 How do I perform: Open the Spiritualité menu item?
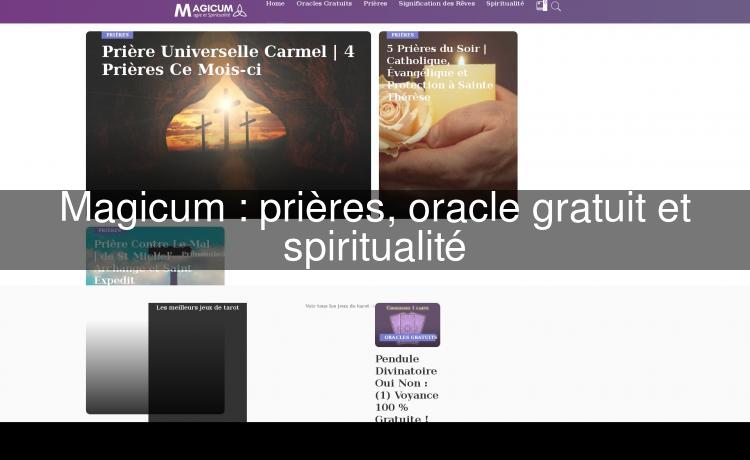[x=505, y=4]
